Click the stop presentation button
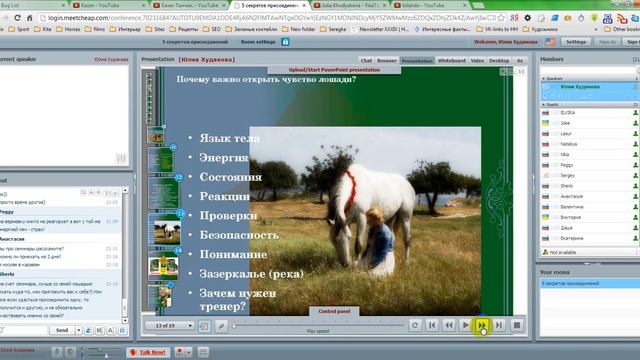640x360 pixels. (x=517, y=325)
